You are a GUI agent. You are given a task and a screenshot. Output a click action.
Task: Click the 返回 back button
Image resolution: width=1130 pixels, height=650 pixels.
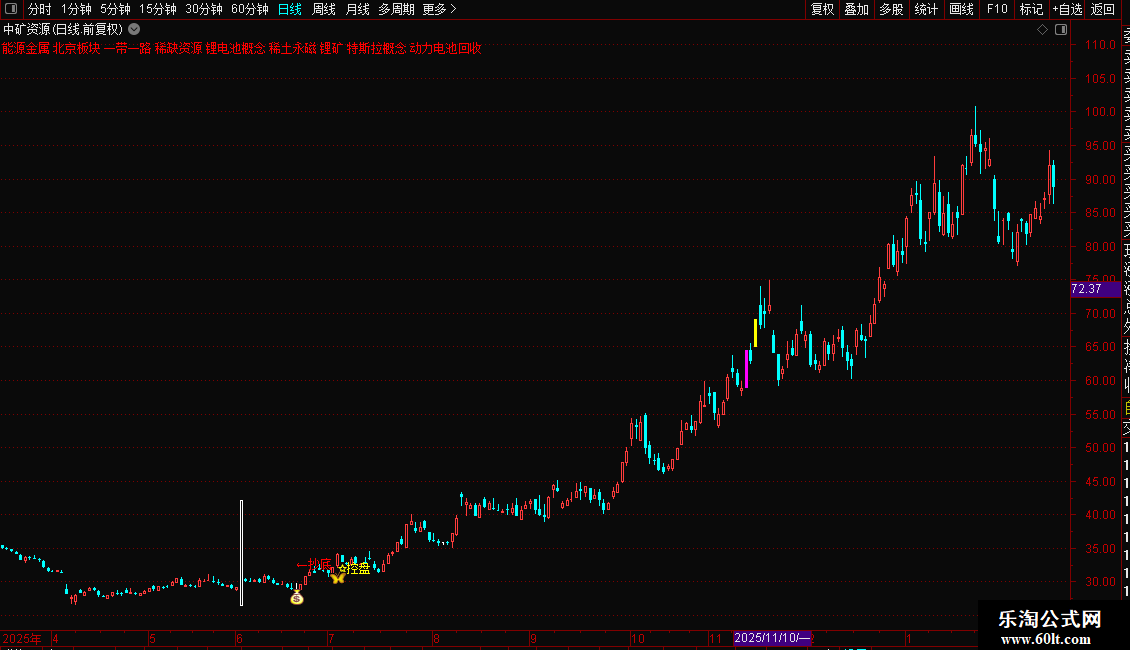tap(1103, 9)
